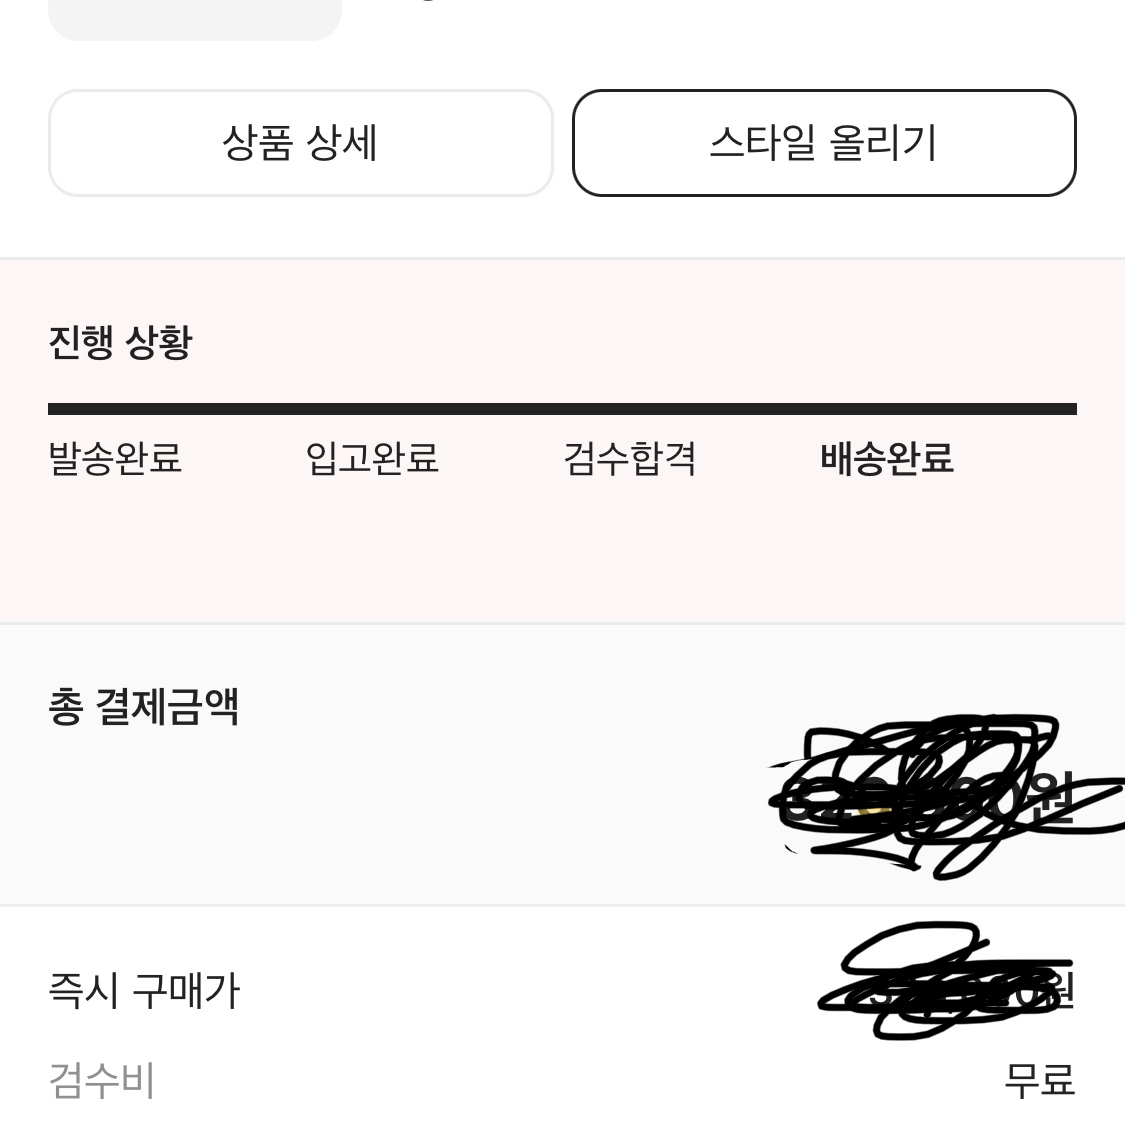The height and width of the screenshot is (1126, 1125).
Task: Open the 상품 상세 product details button
Action: click(300, 142)
